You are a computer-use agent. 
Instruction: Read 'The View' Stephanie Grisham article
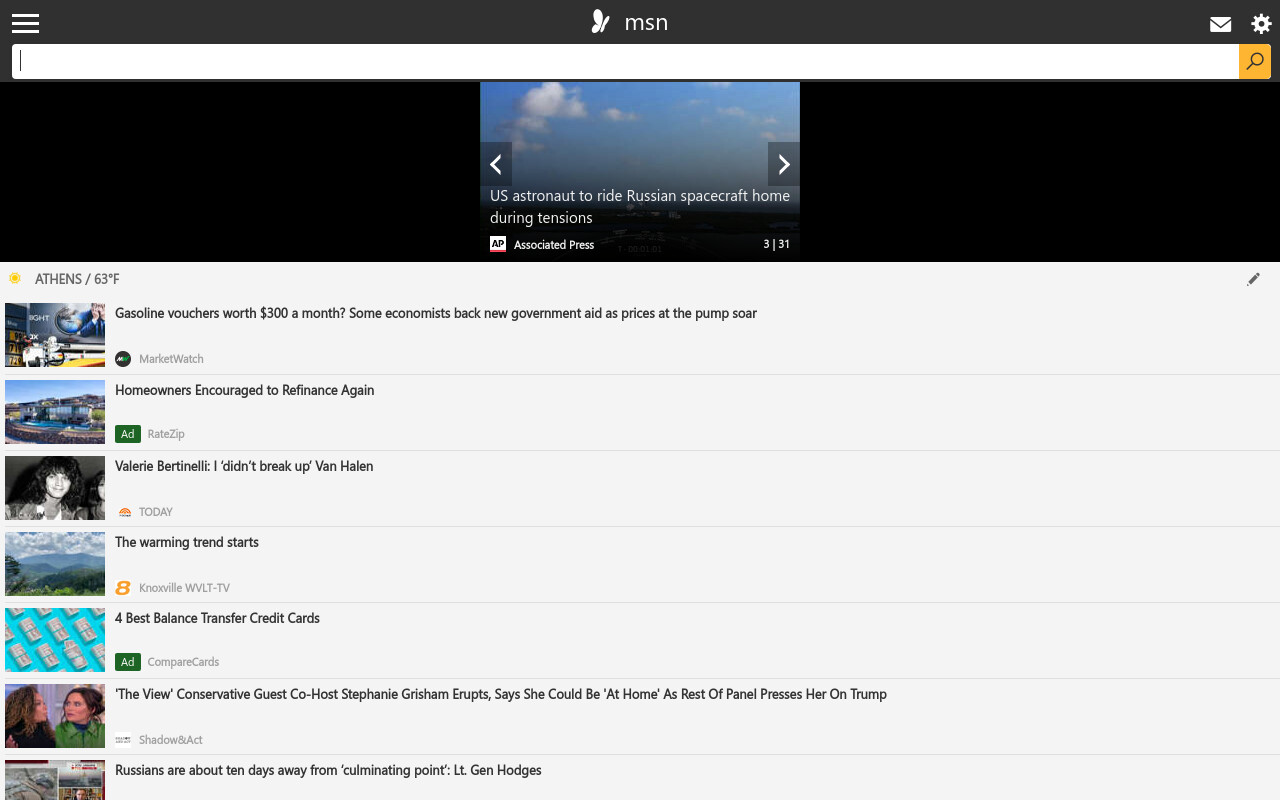501,694
